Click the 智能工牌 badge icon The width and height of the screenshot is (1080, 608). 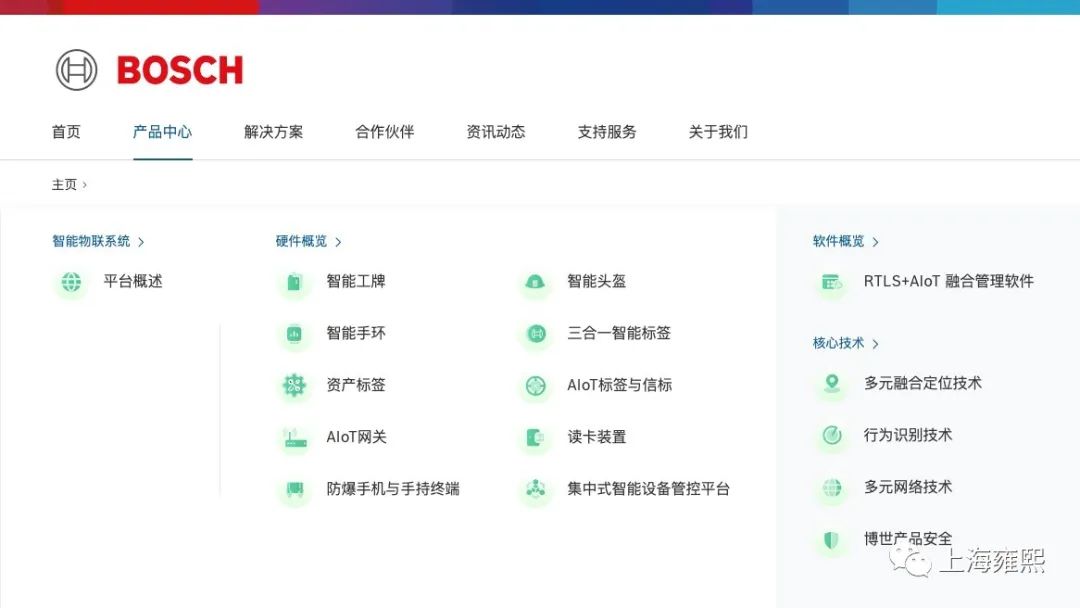click(x=294, y=283)
